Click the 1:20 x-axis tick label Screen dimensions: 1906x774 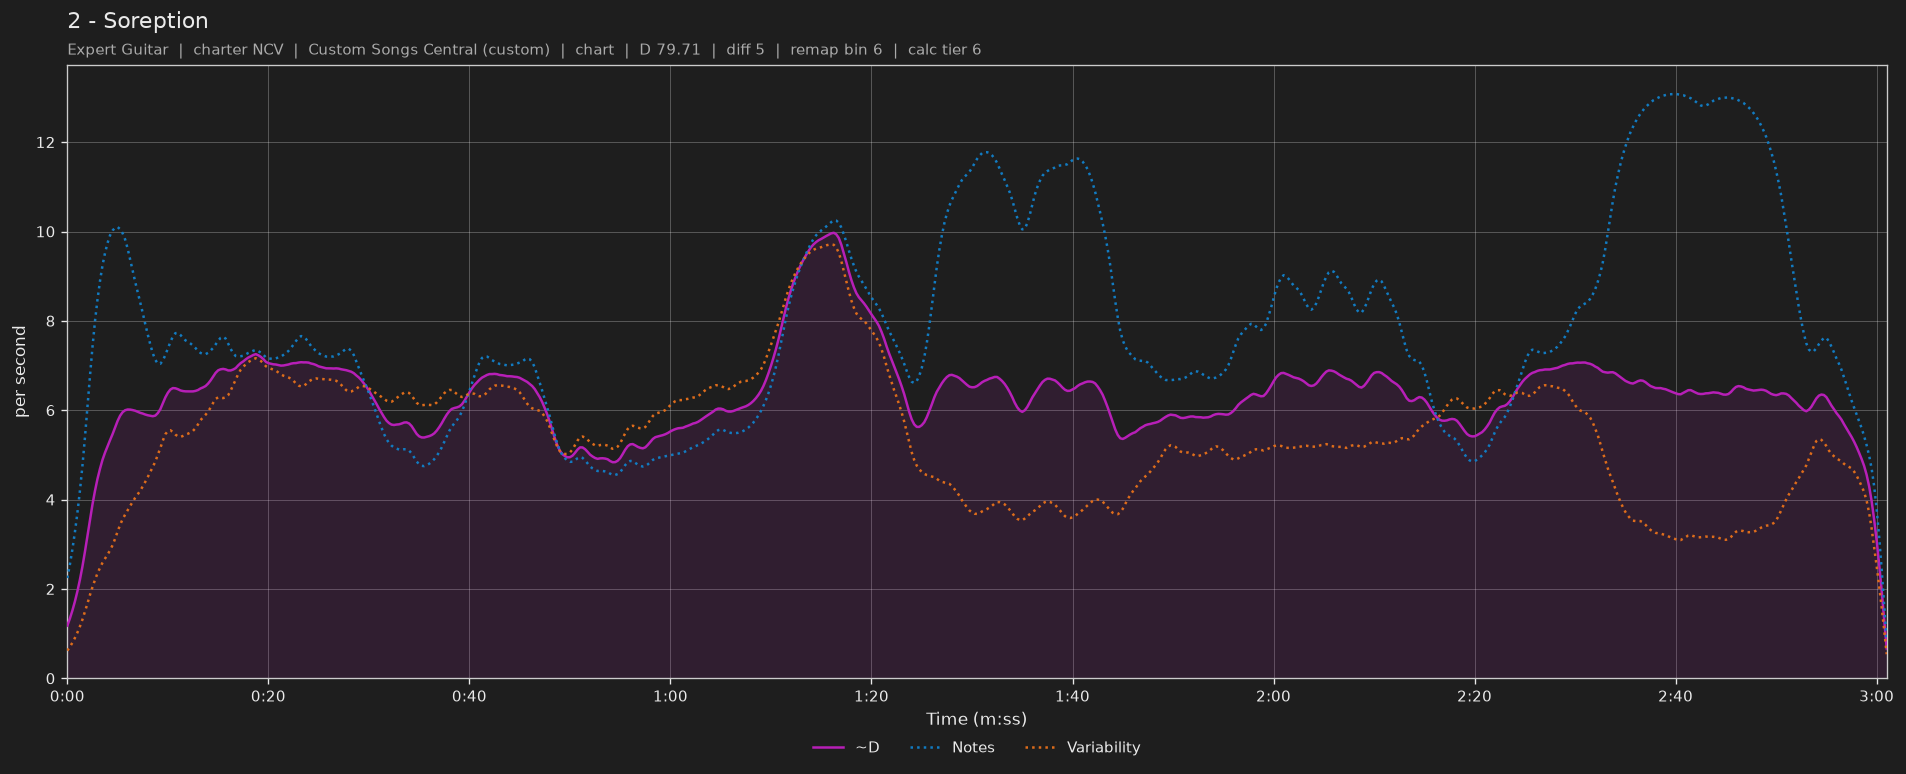click(871, 696)
